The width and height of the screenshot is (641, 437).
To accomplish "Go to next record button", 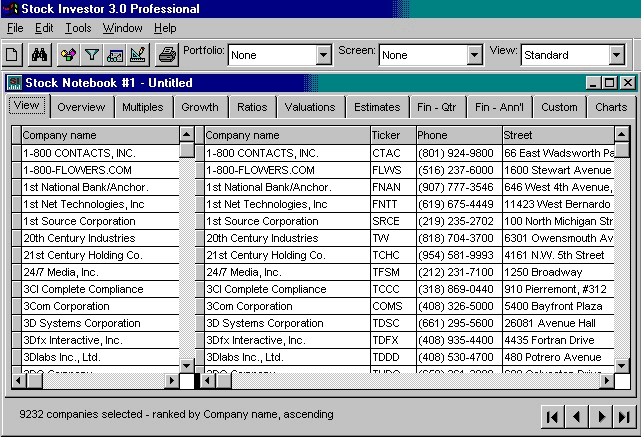I will [601, 417].
